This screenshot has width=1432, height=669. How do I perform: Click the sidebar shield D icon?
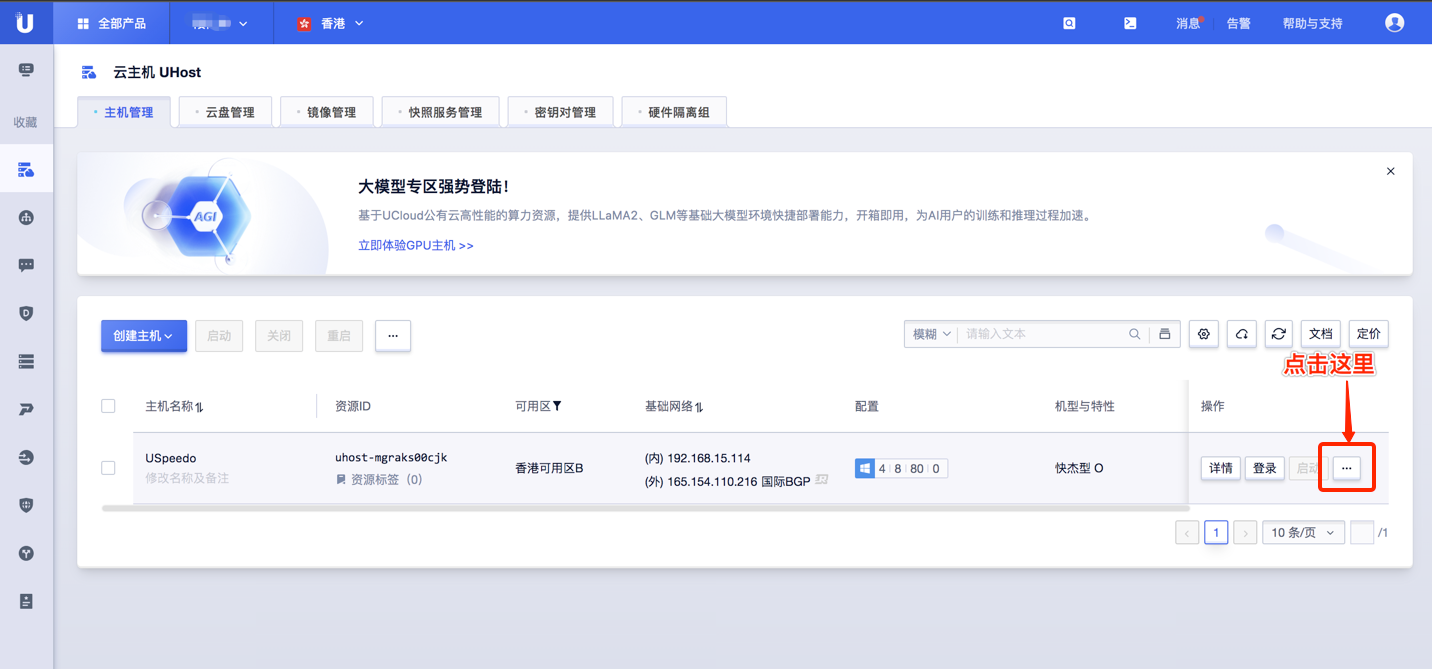click(x=26, y=313)
